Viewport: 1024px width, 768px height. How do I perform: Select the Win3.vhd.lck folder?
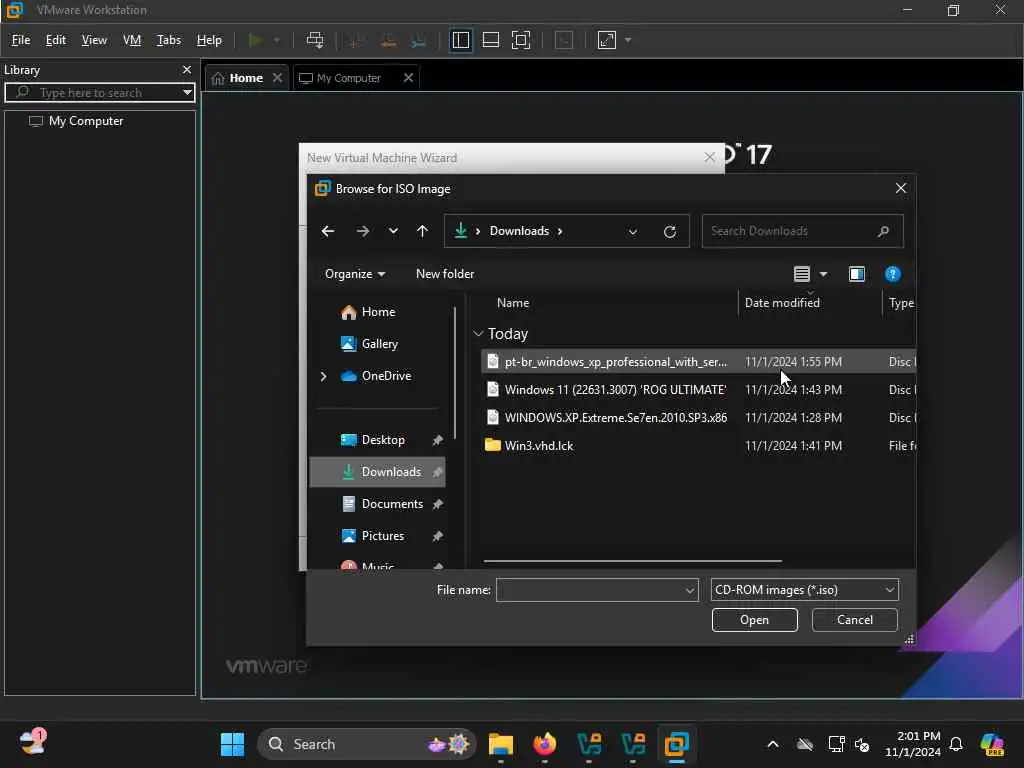pyautogui.click(x=698, y=446)
